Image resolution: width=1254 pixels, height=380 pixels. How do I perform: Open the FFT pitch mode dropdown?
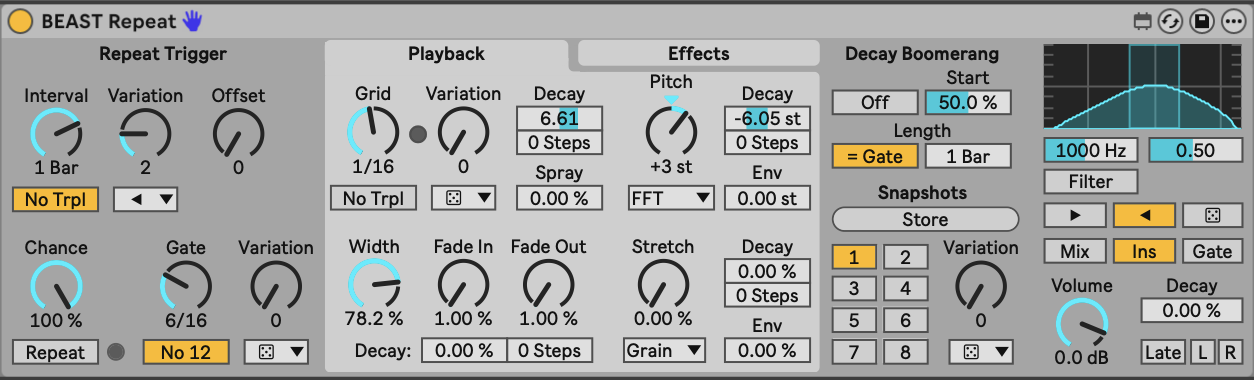click(671, 198)
